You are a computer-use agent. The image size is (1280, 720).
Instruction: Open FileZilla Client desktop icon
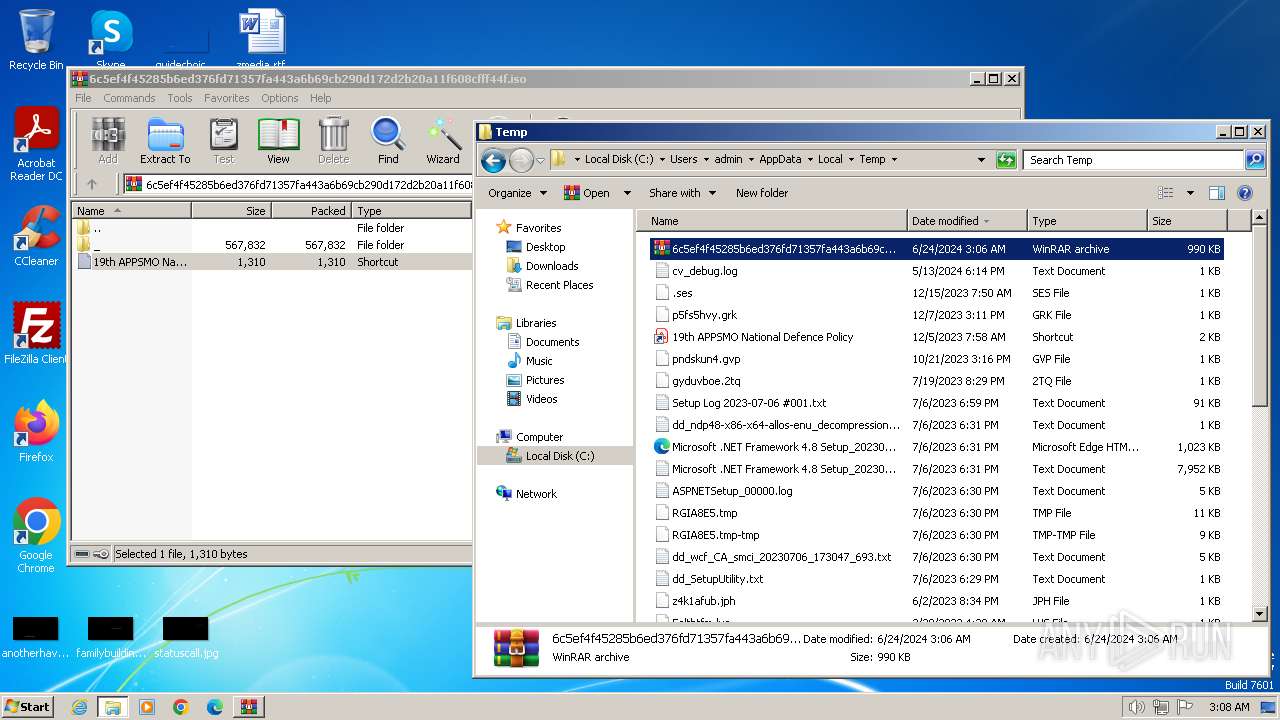tap(36, 333)
